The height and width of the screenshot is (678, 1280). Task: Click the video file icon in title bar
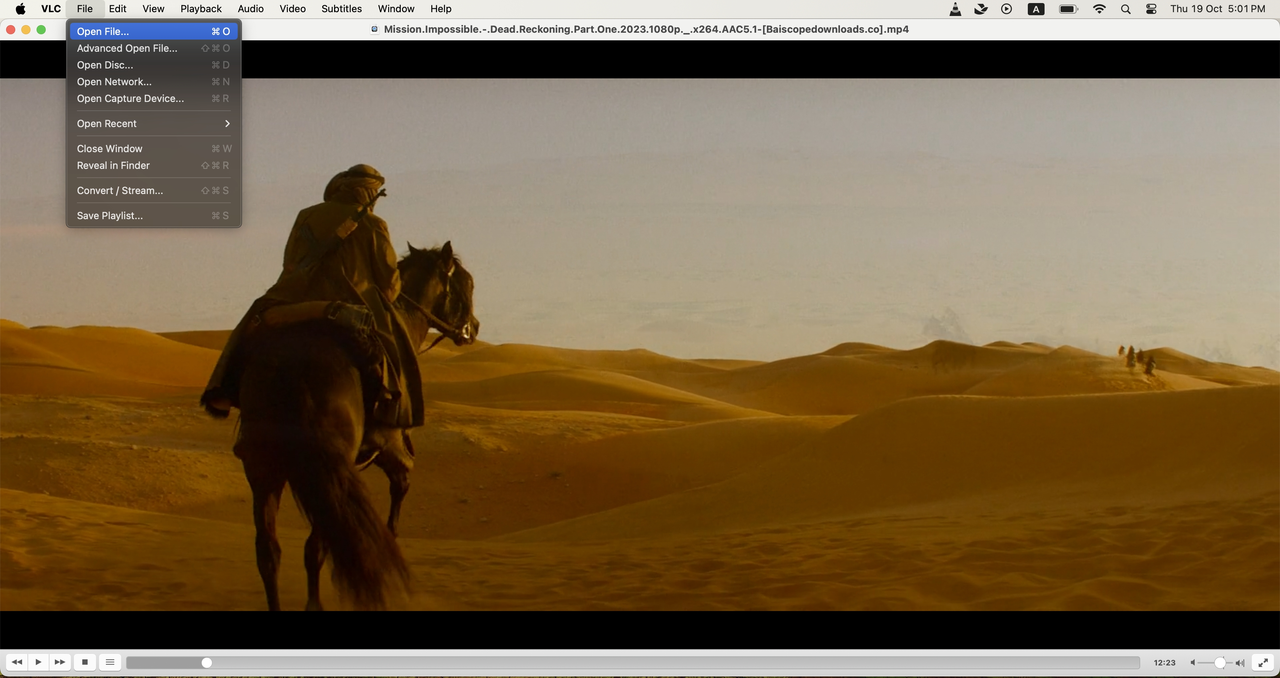point(375,29)
